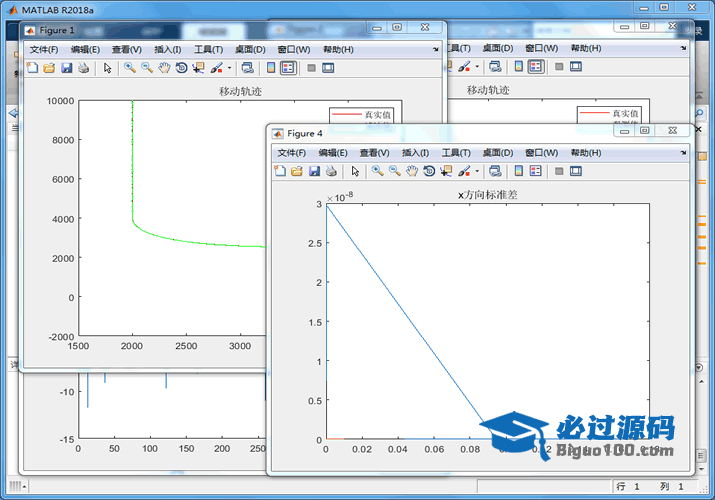The width and height of the screenshot is (715, 500).
Task: Open brush dropdown arrow in Figure 4
Action: pyautogui.click(x=477, y=171)
